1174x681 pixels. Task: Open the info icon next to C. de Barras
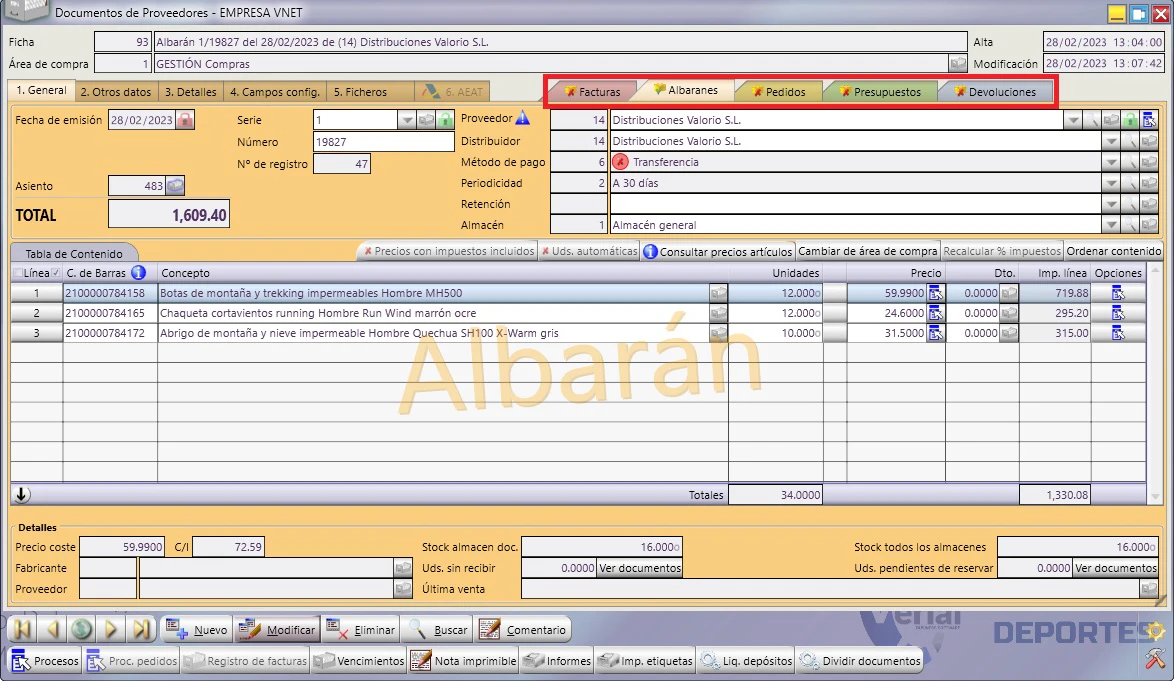[x=139, y=272]
